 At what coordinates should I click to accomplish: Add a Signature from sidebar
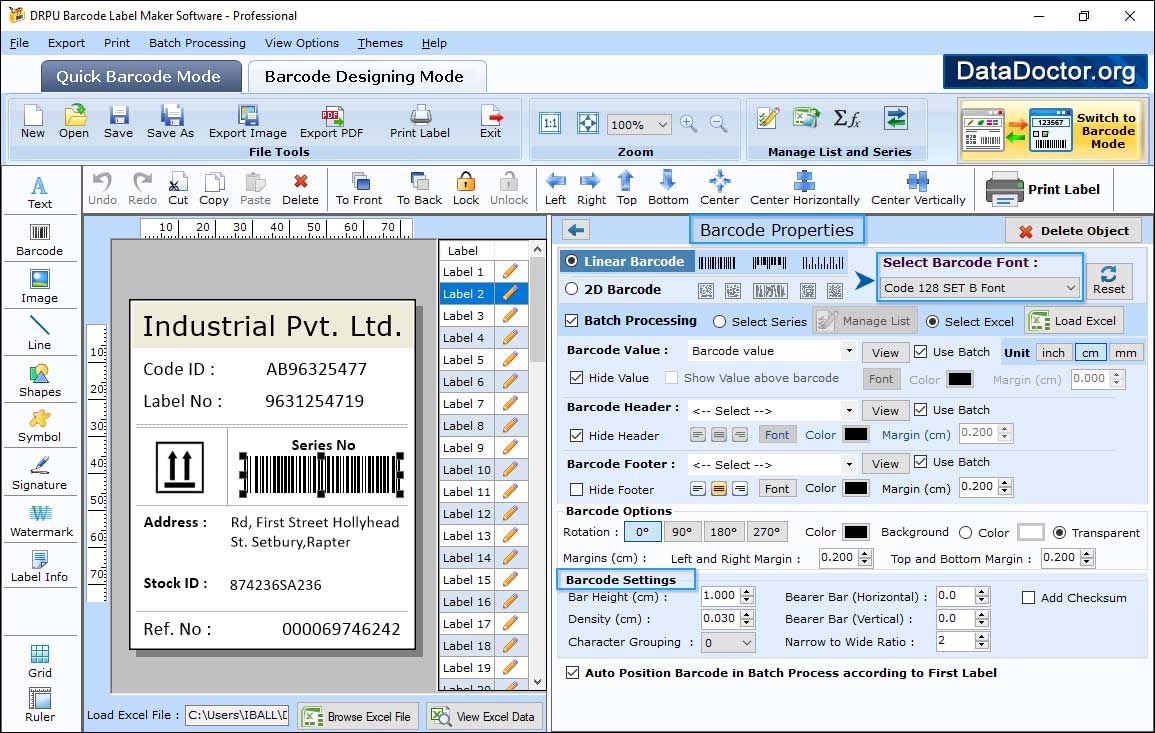click(40, 474)
